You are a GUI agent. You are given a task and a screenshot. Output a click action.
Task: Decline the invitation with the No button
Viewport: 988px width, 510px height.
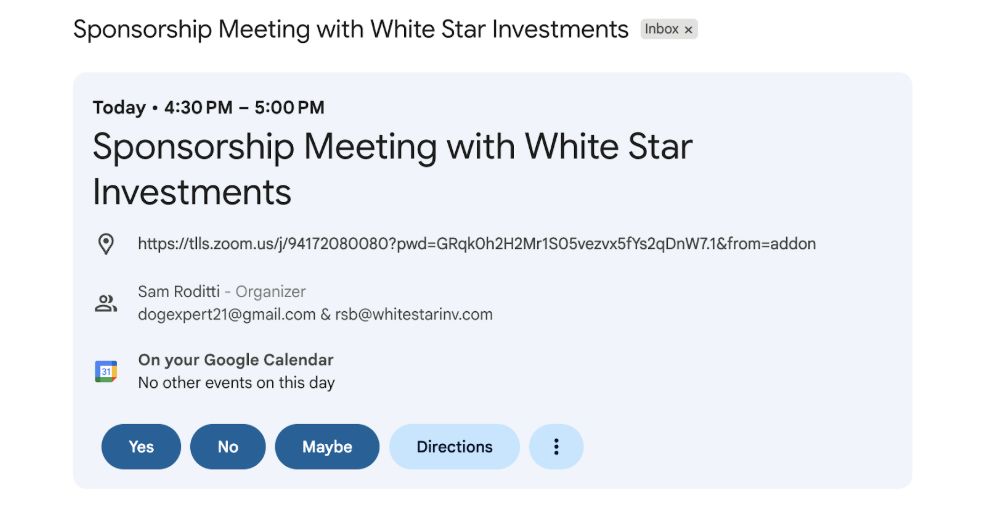(x=228, y=447)
